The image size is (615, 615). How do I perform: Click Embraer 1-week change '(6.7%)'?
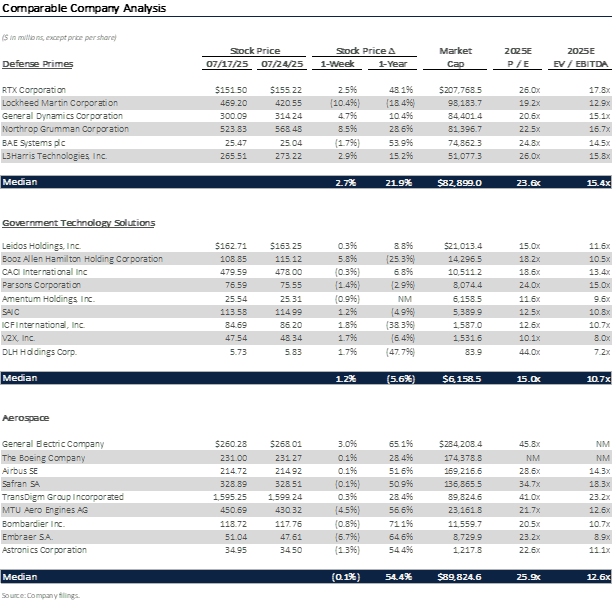click(x=348, y=537)
